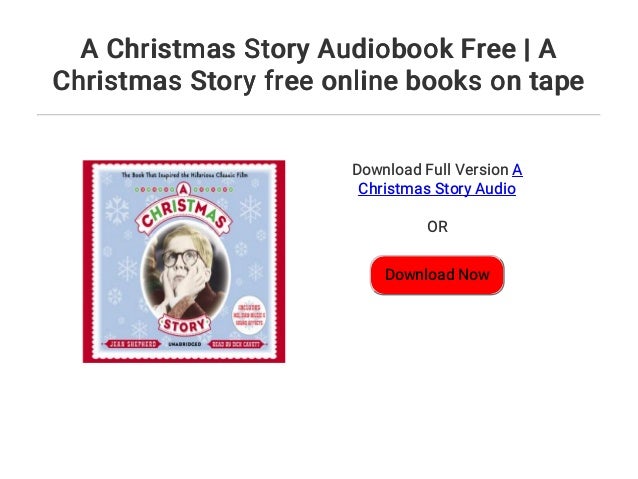Image resolution: width=638 pixels, height=479 pixels.
Task: Click the Jean Shepherd author label
Action: [x=133, y=344]
